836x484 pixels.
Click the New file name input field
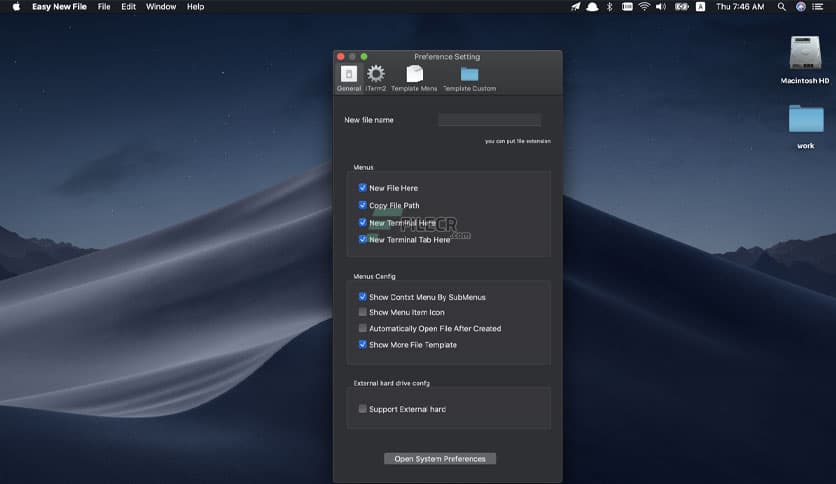coord(489,120)
